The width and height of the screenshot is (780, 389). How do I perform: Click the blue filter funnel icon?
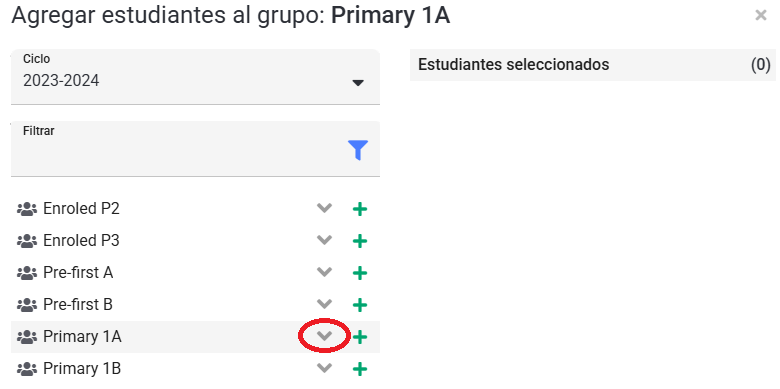(358, 150)
